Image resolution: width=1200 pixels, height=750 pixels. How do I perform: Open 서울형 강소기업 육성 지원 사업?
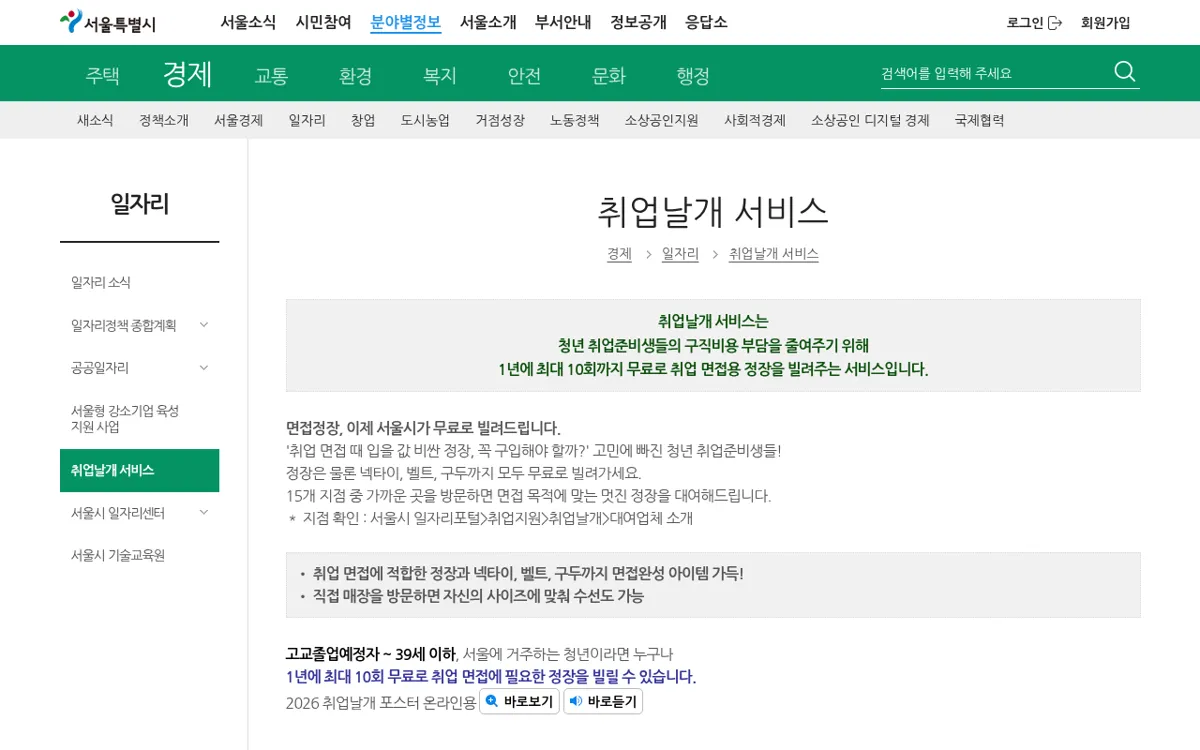[125, 418]
